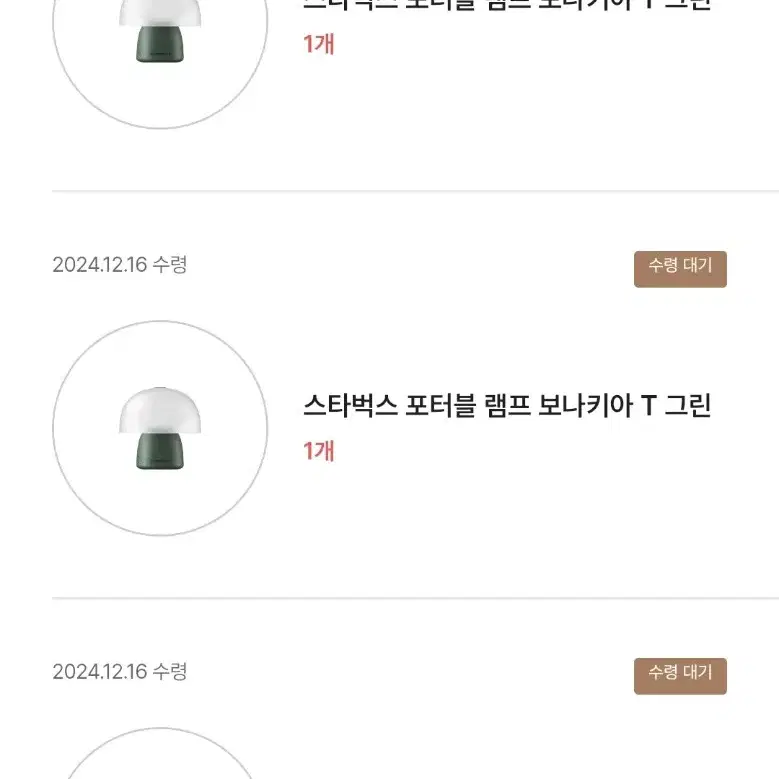This screenshot has height=779, width=779.
Task: Click the word 그린 in the middle product title
Action: pyautogui.click(x=688, y=405)
